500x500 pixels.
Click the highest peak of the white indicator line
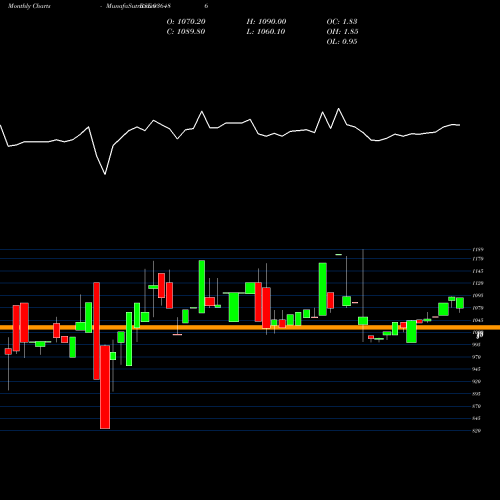click(339, 109)
